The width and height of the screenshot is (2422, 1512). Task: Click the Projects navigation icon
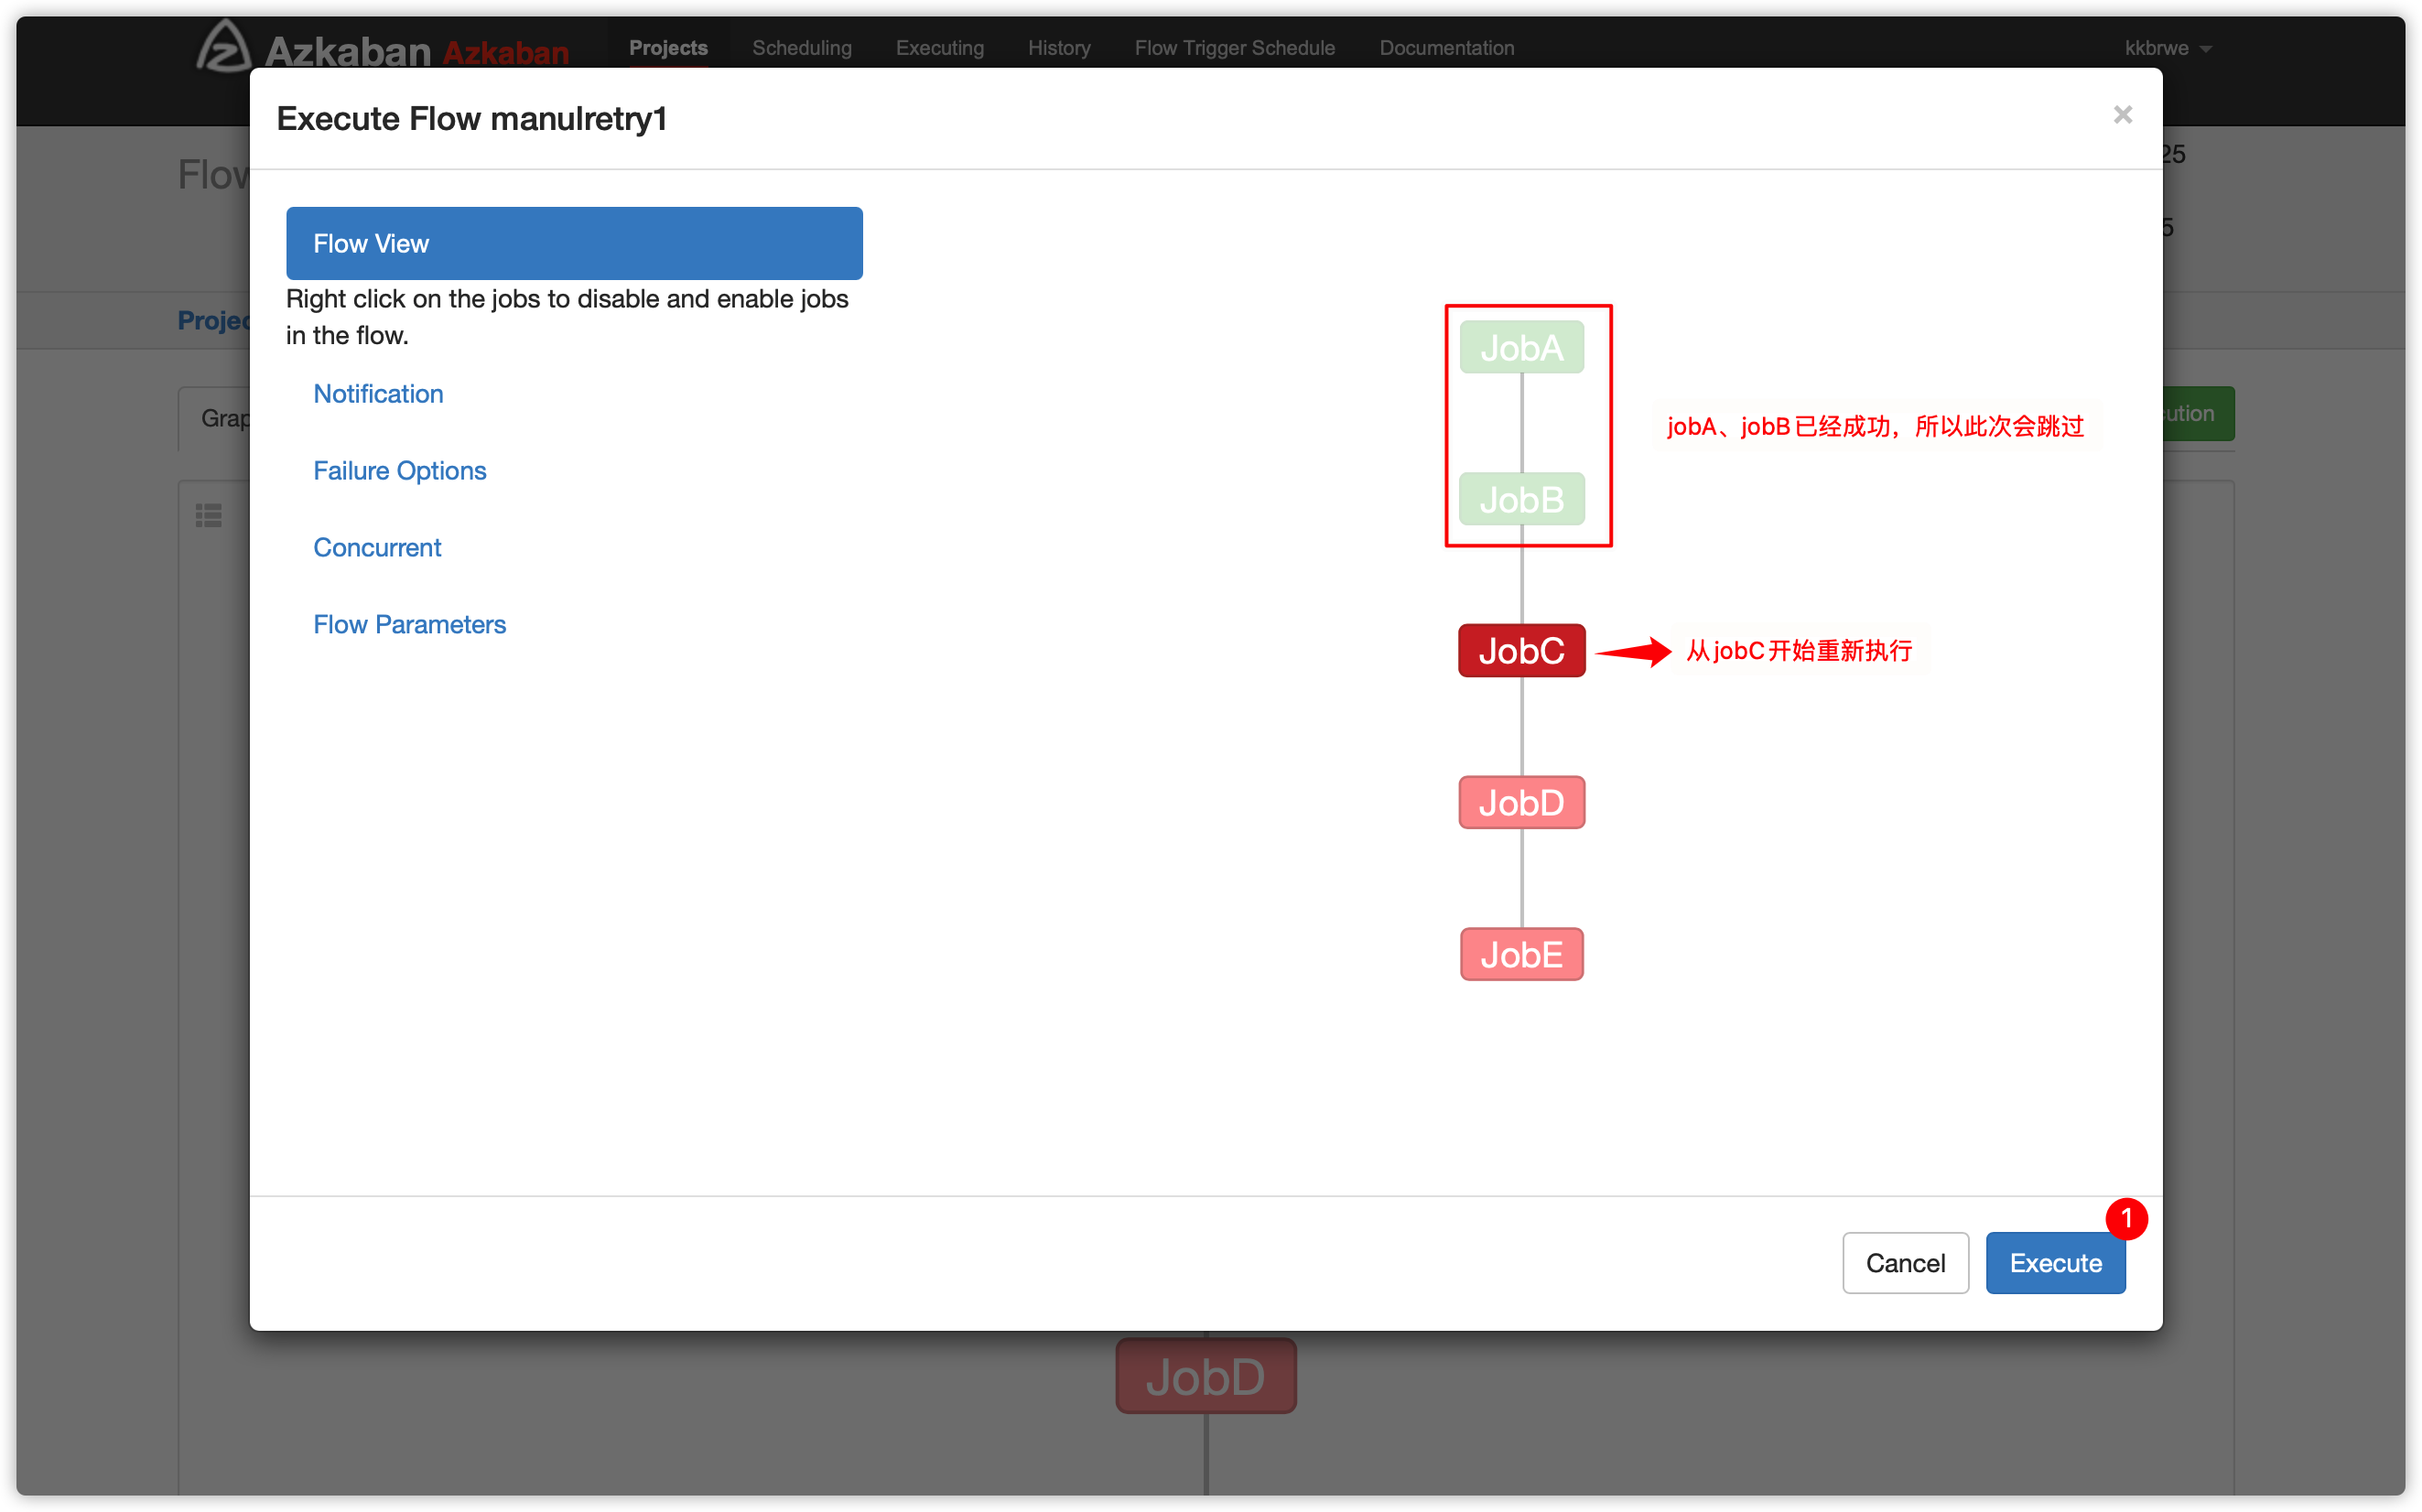click(670, 47)
